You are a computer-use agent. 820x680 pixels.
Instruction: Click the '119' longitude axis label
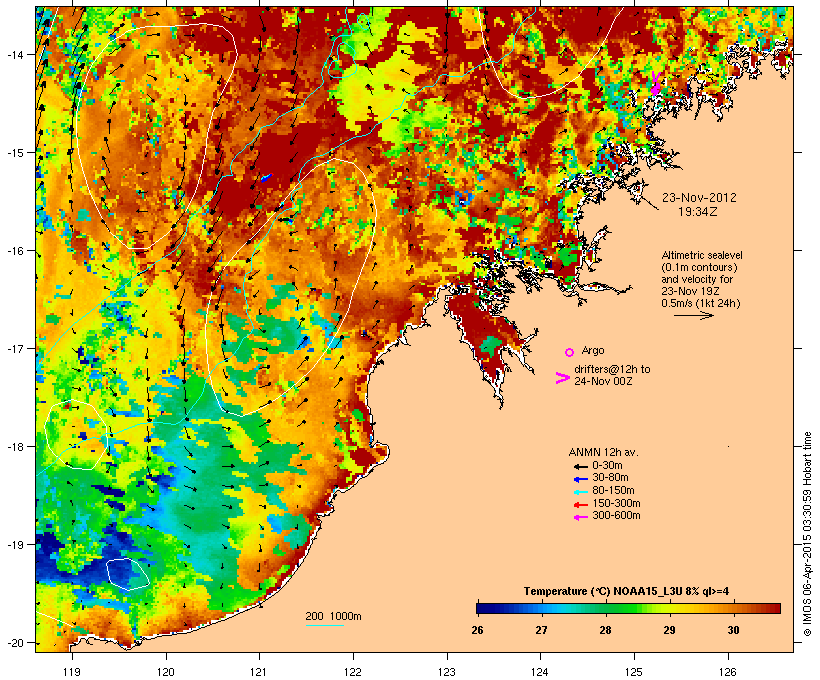click(x=72, y=672)
